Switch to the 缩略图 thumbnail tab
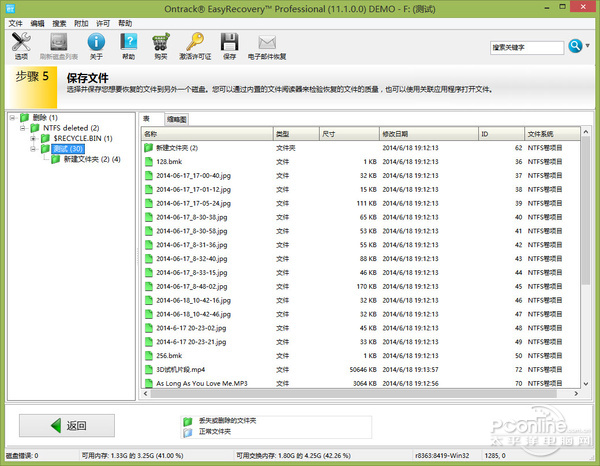 pyautogui.click(x=177, y=119)
